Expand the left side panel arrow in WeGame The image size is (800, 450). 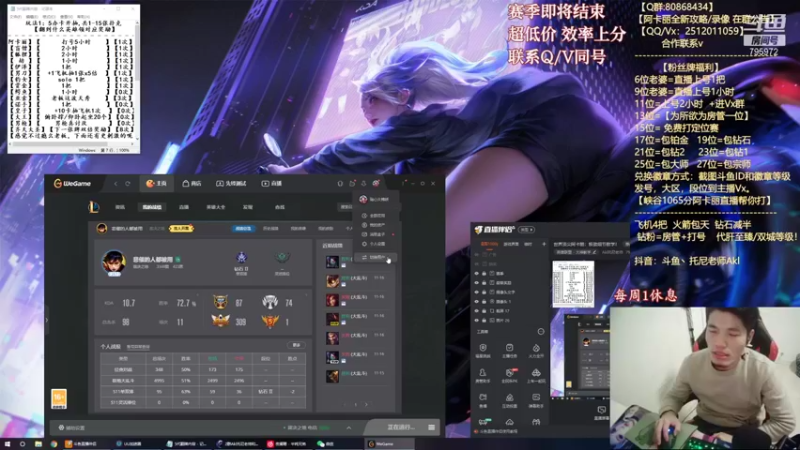click(x=47, y=320)
